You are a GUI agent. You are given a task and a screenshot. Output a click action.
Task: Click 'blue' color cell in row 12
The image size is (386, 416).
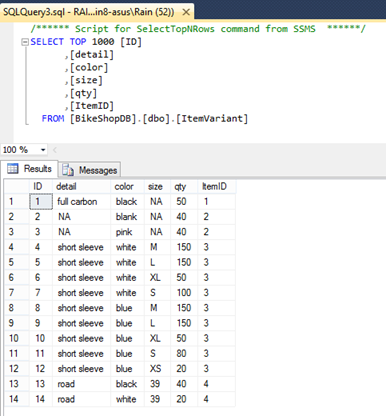[x=128, y=369]
